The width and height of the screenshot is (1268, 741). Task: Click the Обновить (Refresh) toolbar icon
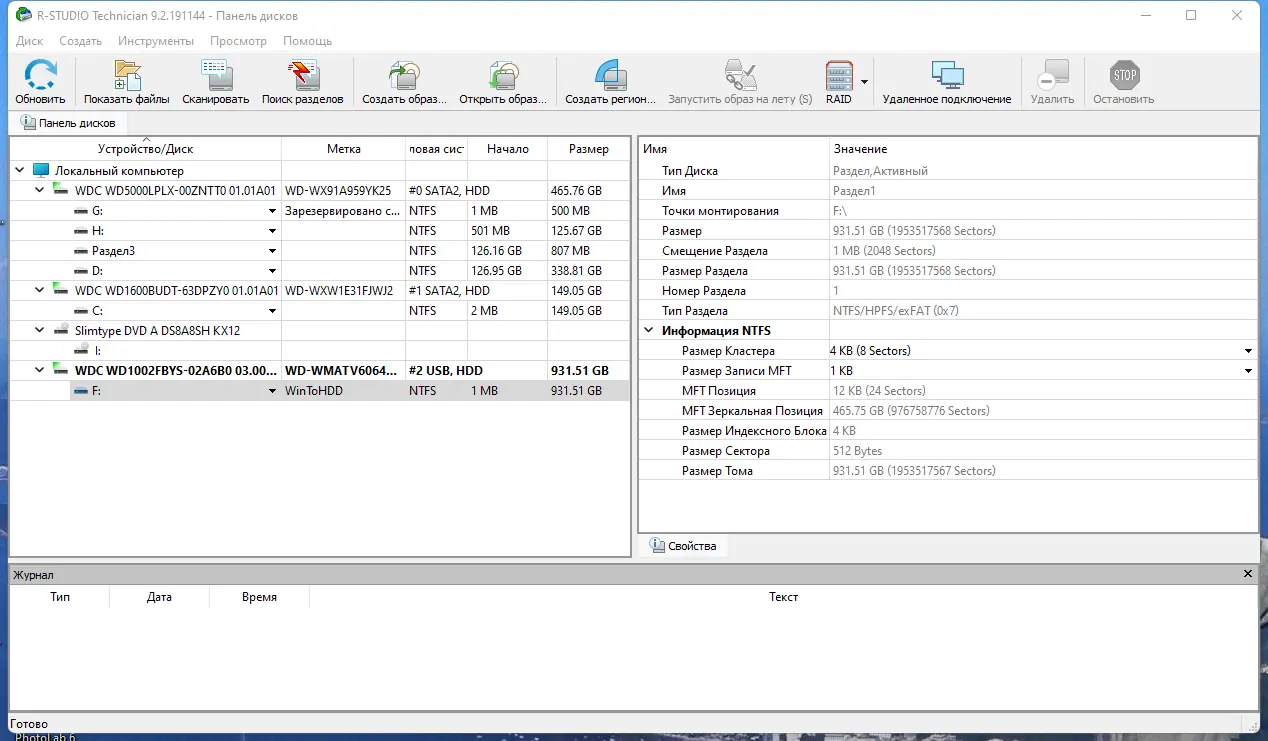pos(40,80)
